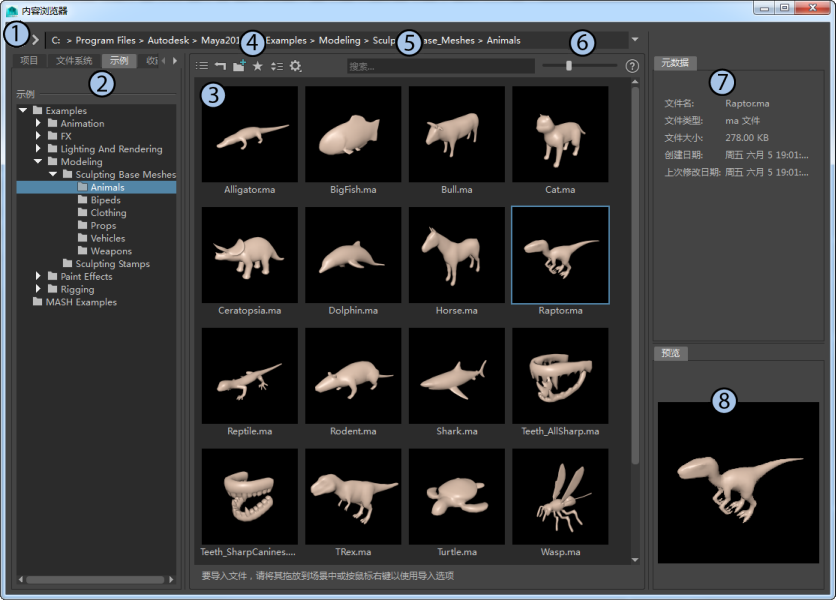Collapse the Modeling folder

(x=38, y=161)
